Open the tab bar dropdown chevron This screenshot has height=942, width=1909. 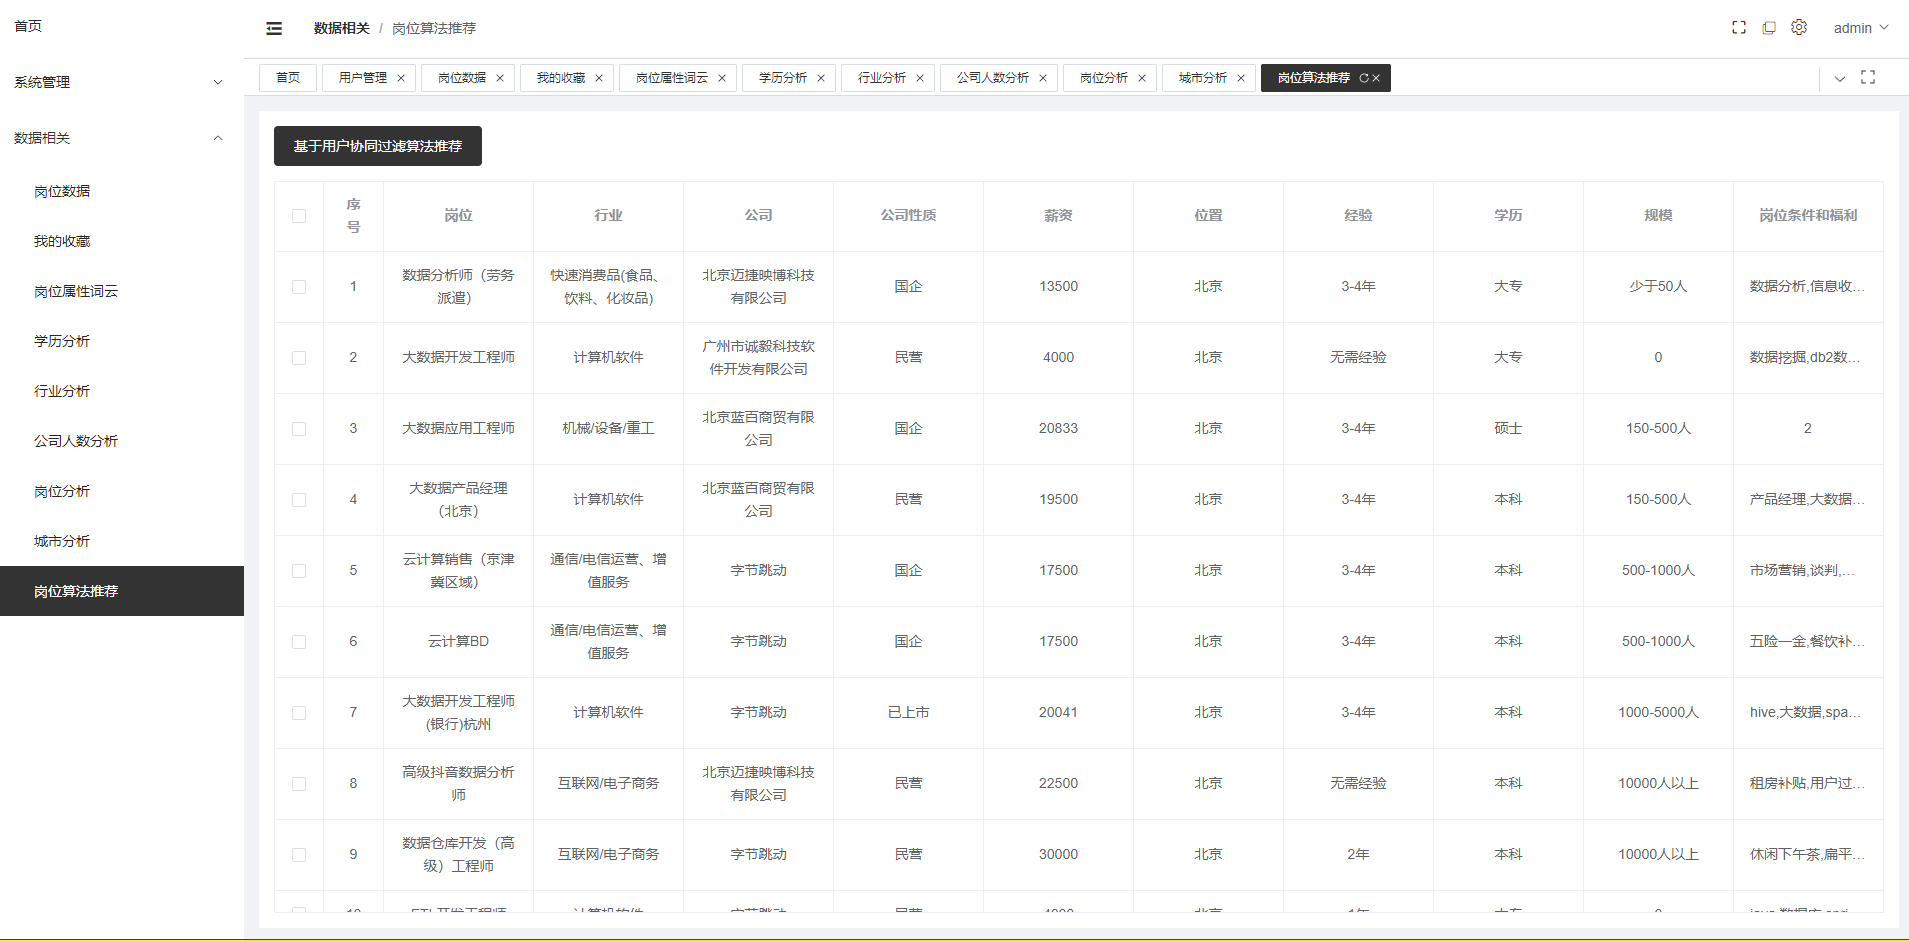coord(1839,78)
